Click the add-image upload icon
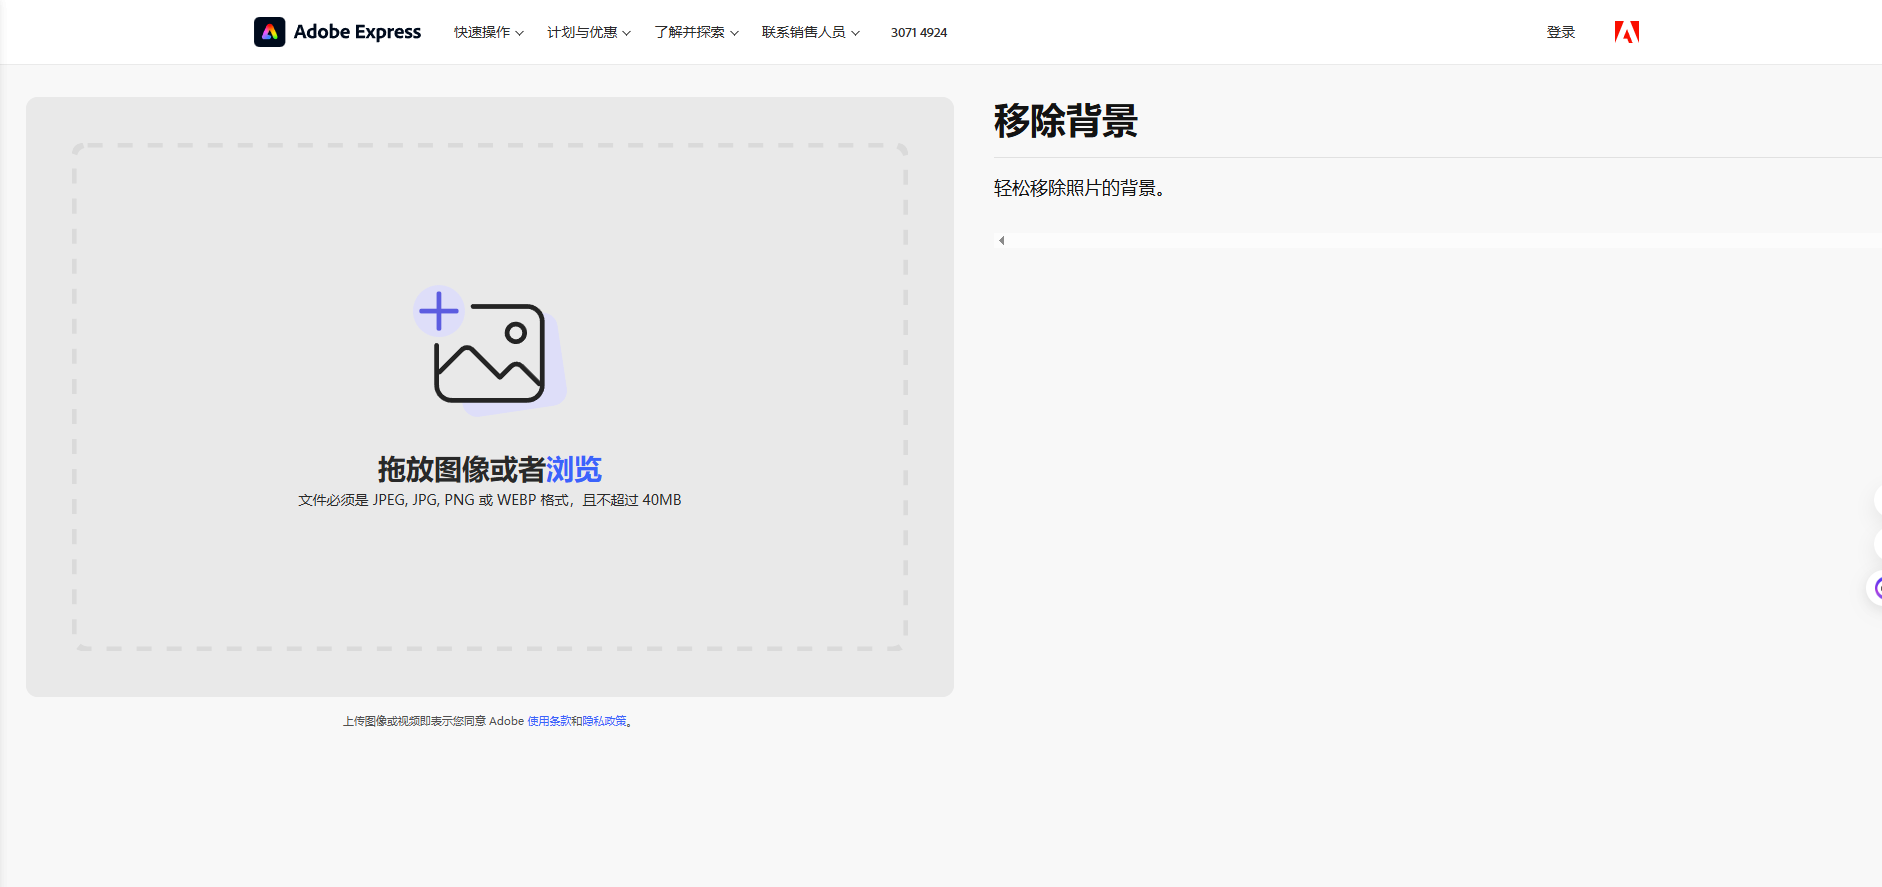 490,351
